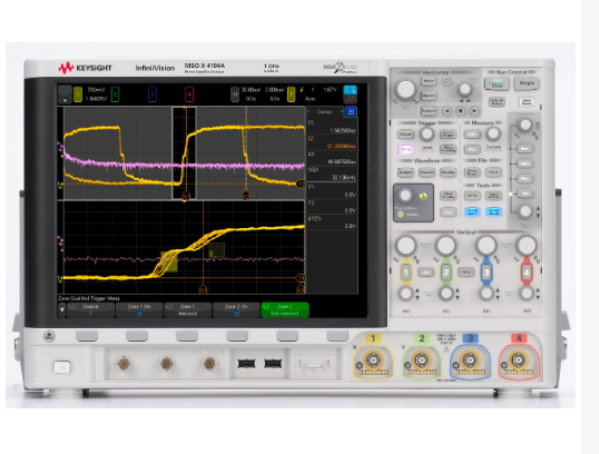This screenshot has width=599, height=454.
Task: Push the Navigate key in Horizontal section
Action: click(429, 111)
